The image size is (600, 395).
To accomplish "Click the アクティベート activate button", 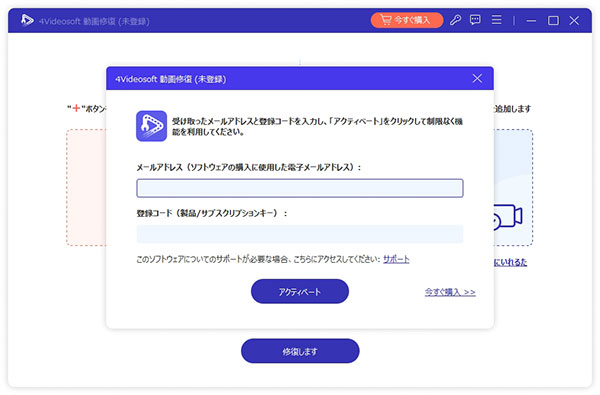I will tap(300, 291).
